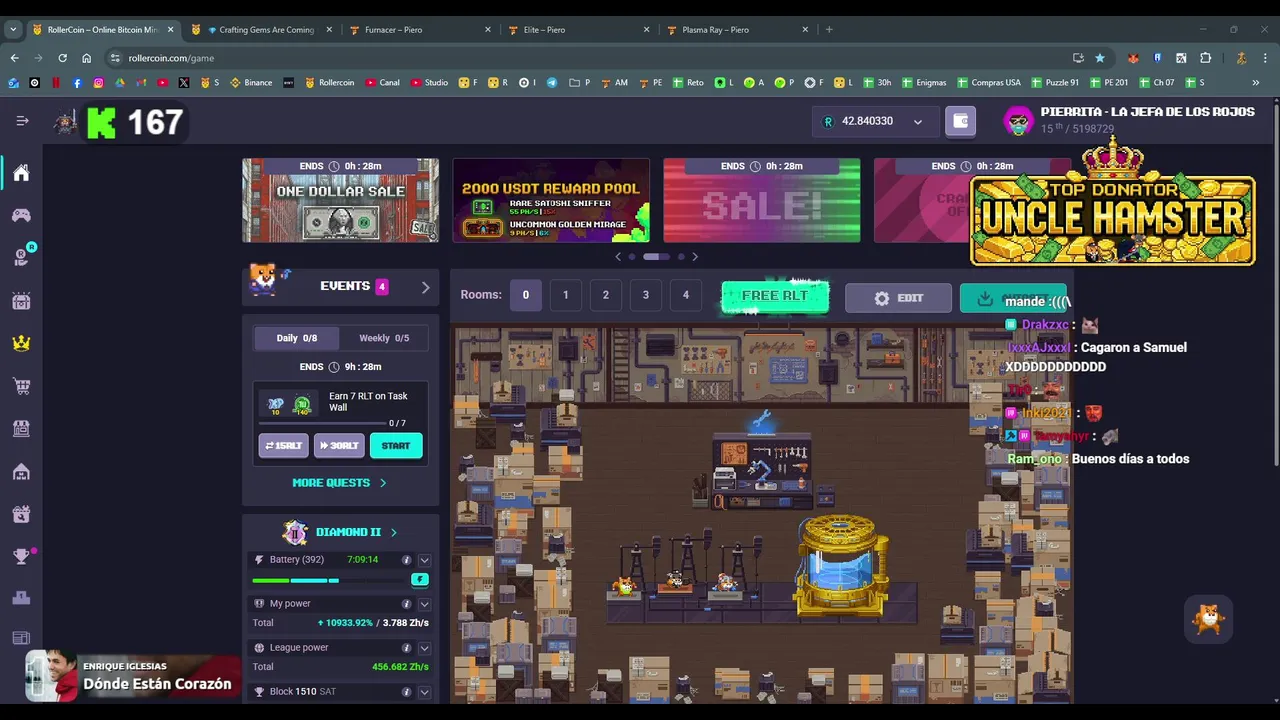
Task: Expand the Battery section
Action: [424, 560]
